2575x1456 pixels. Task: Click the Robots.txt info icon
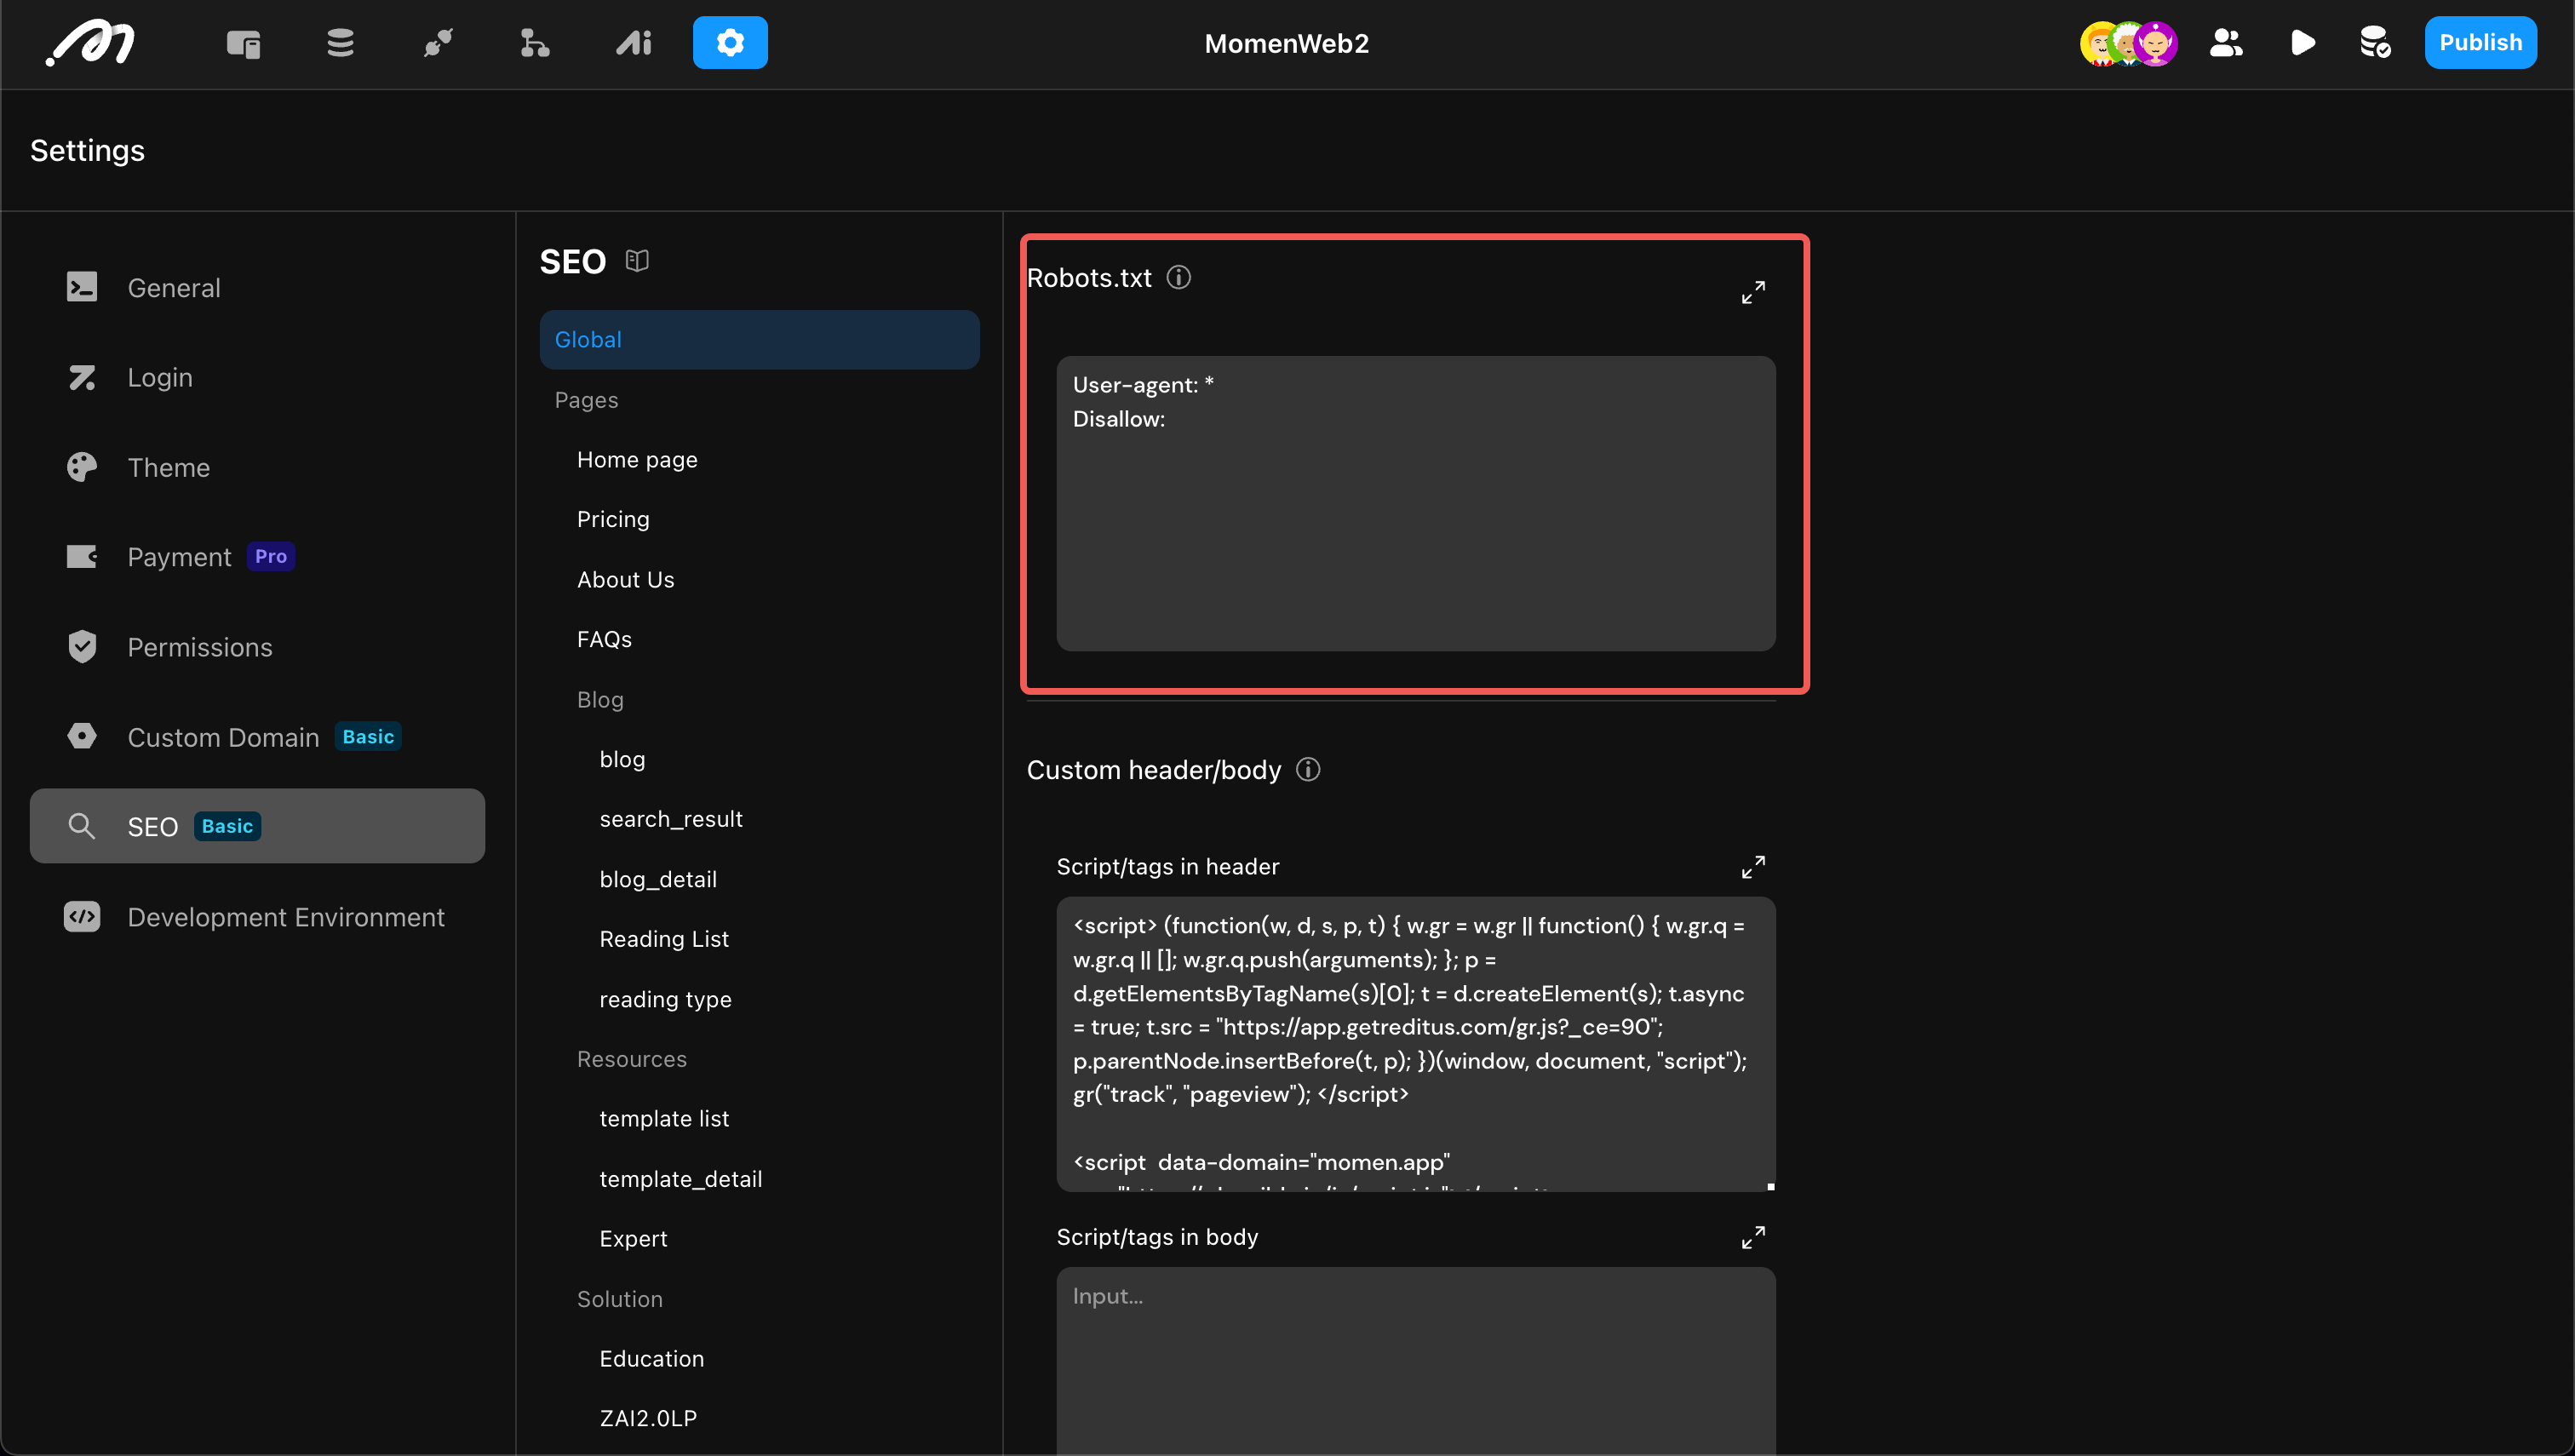pyautogui.click(x=1179, y=277)
